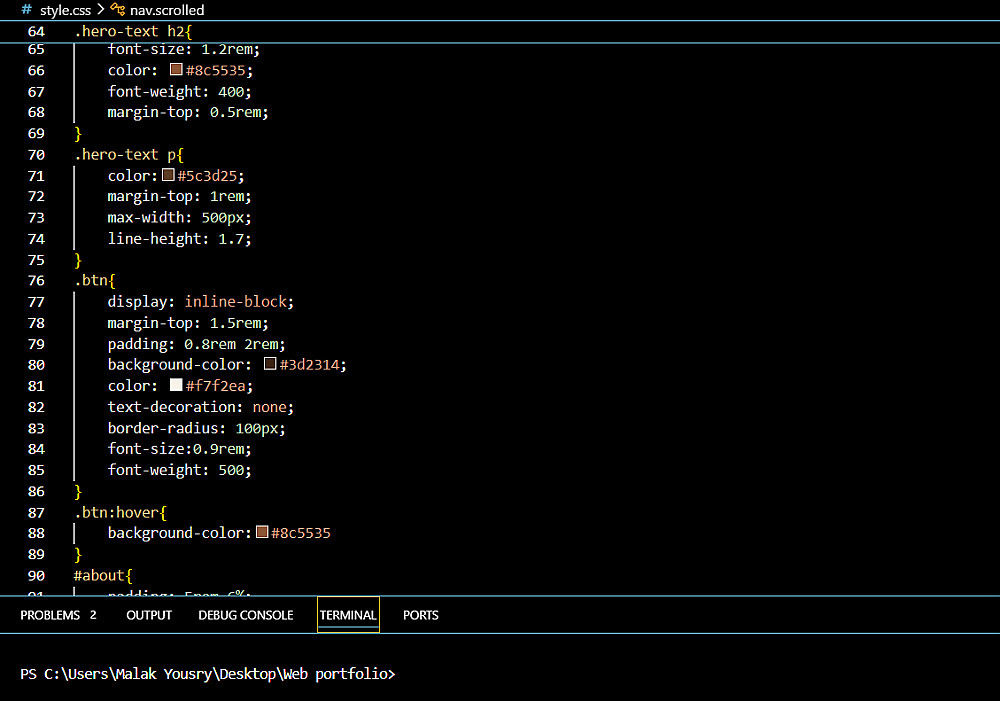Image resolution: width=1000 pixels, height=701 pixels.
Task: Open the .btn:hover background-color swatch on line 88
Action: click(262, 533)
